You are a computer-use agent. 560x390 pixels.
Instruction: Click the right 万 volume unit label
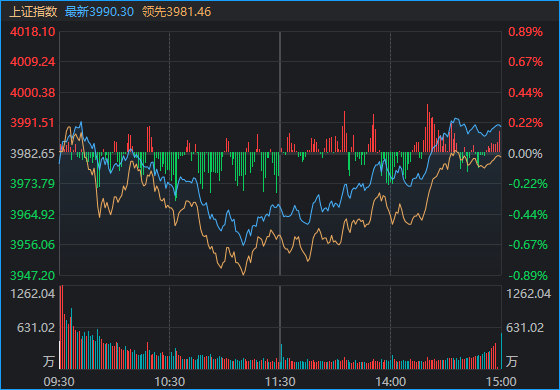point(512,361)
